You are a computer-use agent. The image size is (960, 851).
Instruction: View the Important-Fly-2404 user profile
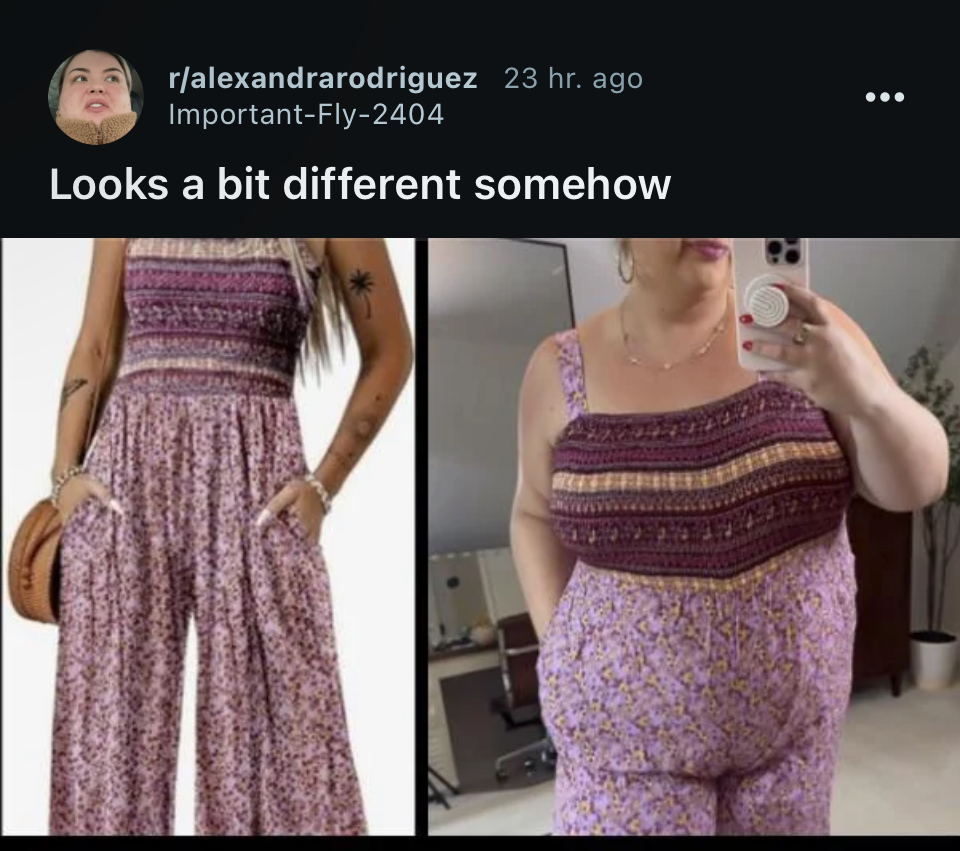pos(306,114)
